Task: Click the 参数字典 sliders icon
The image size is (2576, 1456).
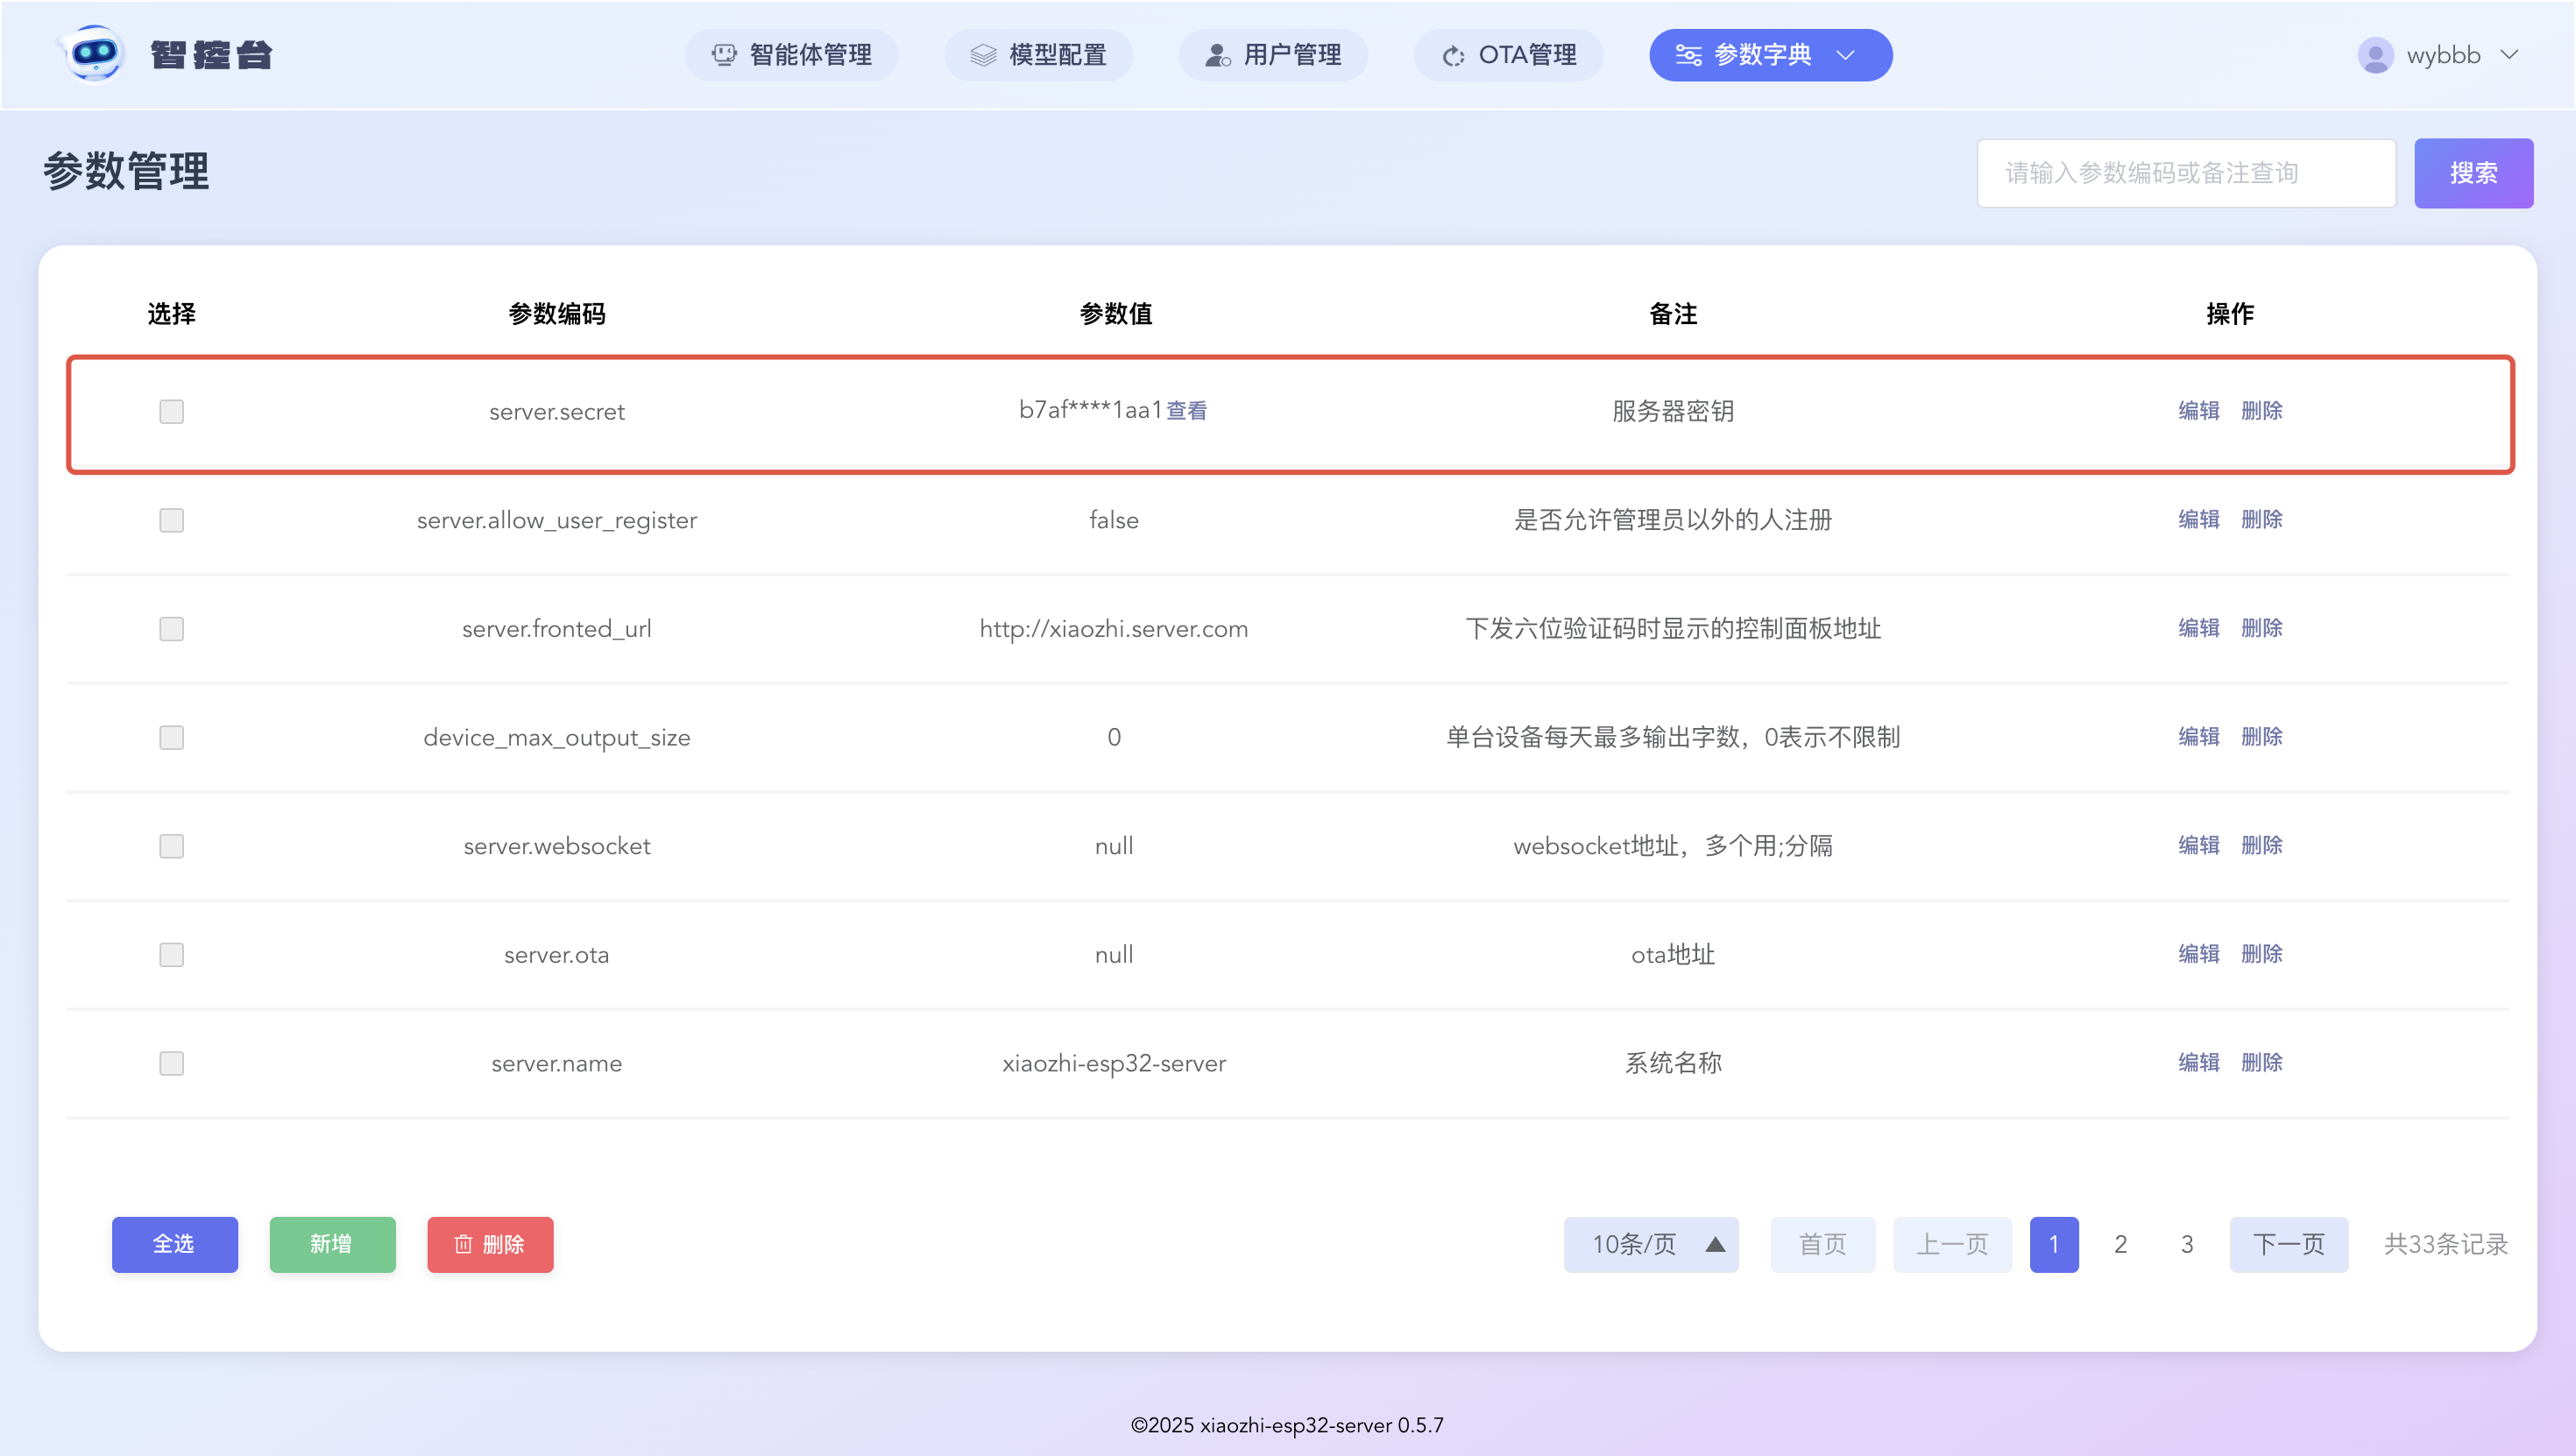Action: point(1688,55)
